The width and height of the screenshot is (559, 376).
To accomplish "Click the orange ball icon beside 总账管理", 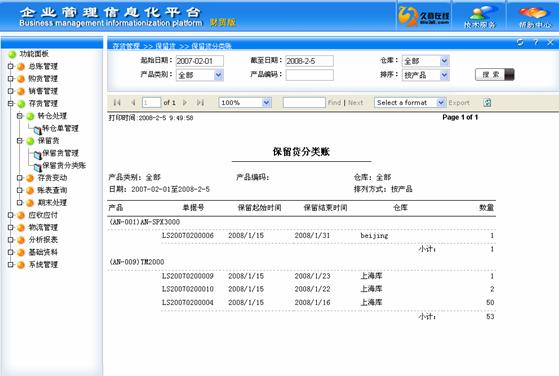I will [21, 67].
